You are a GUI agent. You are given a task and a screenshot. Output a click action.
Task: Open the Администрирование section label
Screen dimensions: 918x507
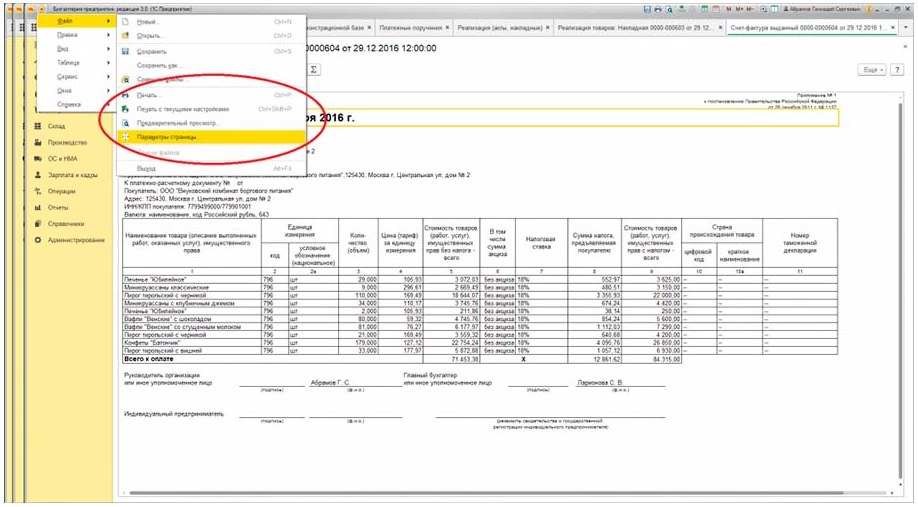[x=77, y=240]
